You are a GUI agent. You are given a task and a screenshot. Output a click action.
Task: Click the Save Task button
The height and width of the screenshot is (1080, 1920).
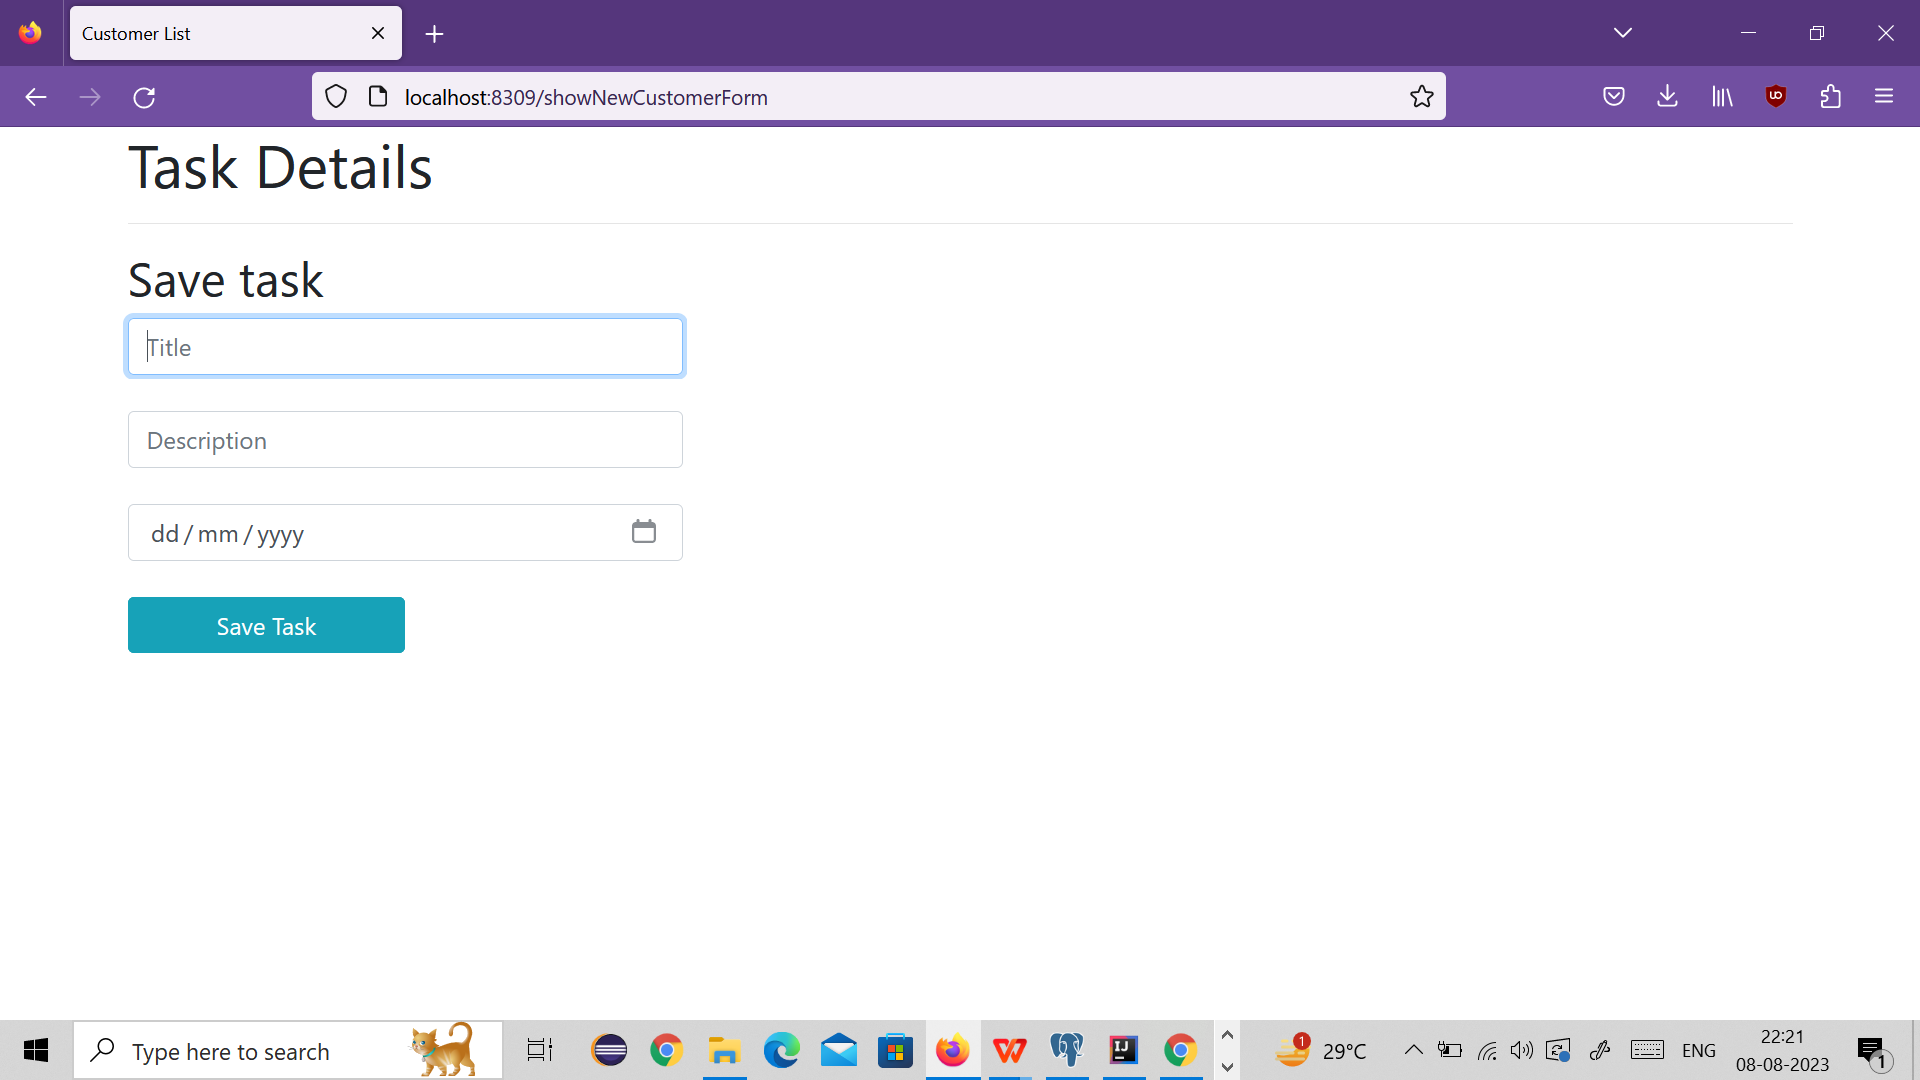(x=266, y=625)
